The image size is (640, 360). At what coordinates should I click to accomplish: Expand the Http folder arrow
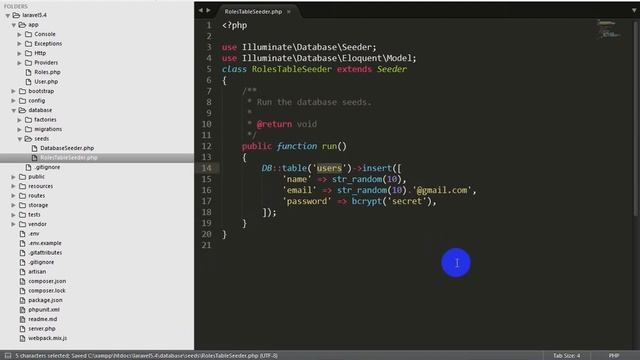pyautogui.click(x=20, y=53)
